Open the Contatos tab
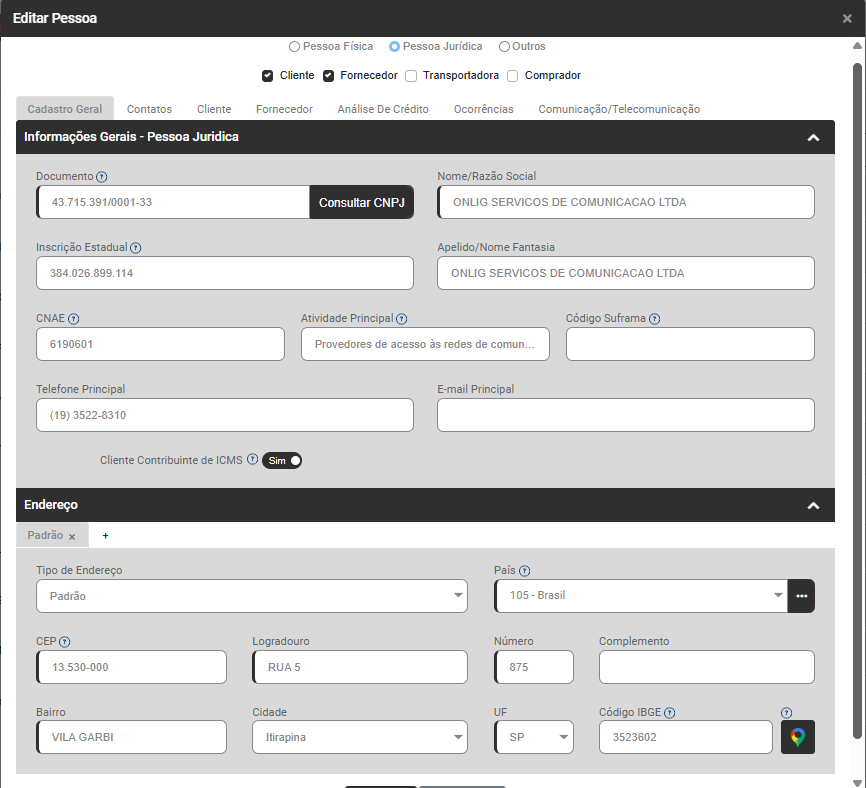The image size is (866, 788). click(149, 109)
